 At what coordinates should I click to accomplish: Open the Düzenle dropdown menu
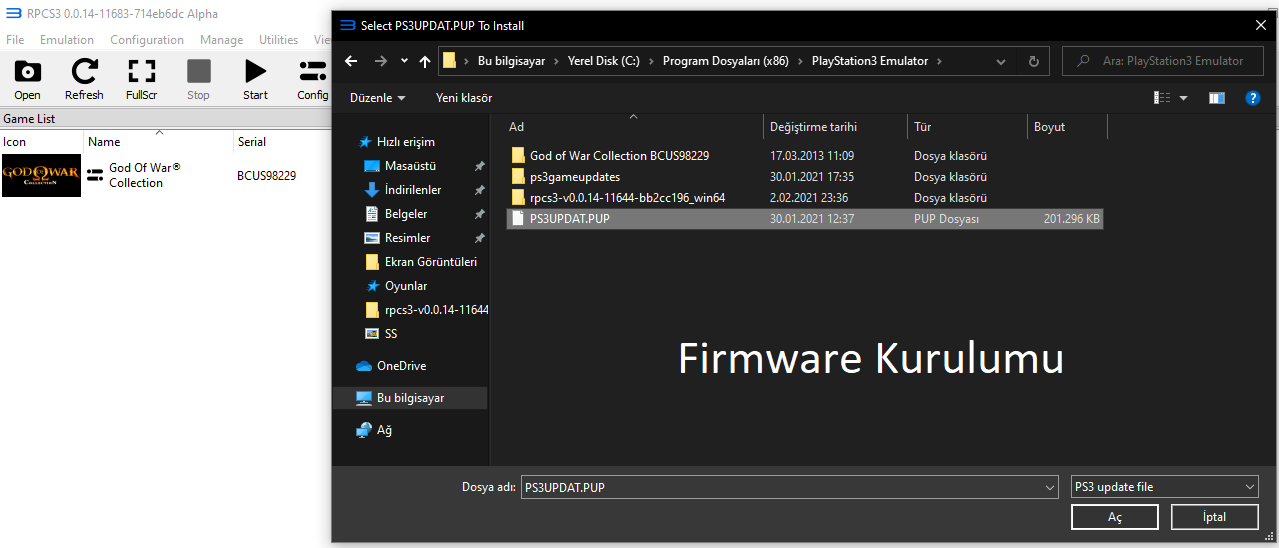tap(378, 98)
